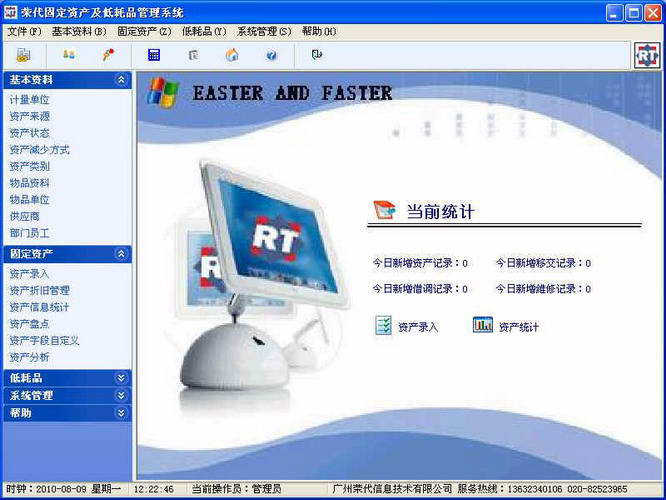
Task: Click the users toolbar icon
Action: pos(69,54)
